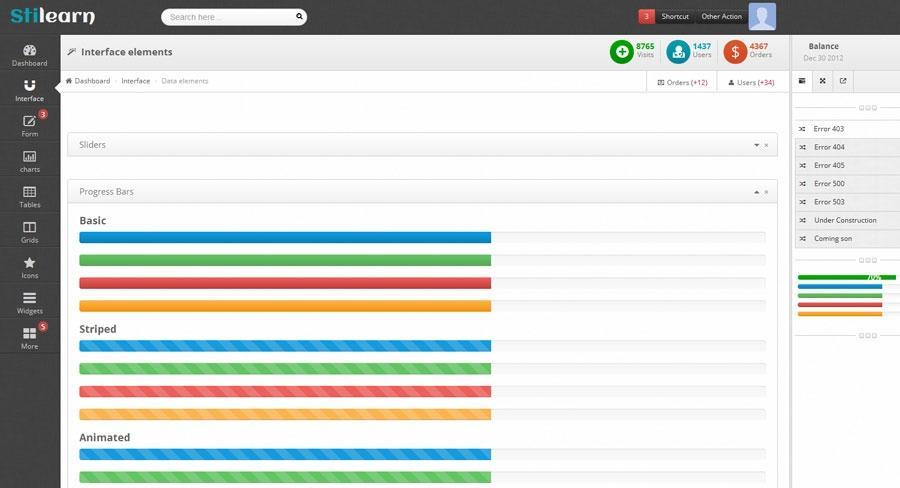The height and width of the screenshot is (488, 900).
Task: Open the Shortcut menu in header
Action: [675, 16]
